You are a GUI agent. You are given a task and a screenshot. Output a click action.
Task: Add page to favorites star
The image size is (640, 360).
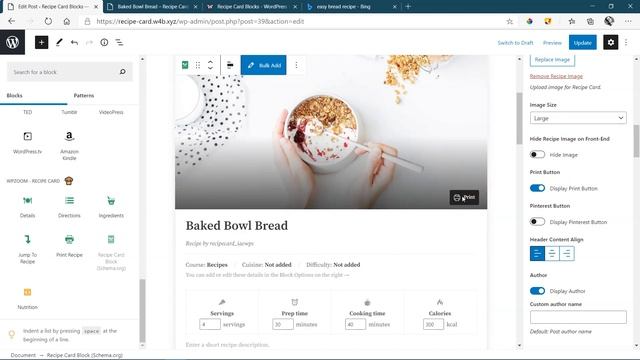(509, 21)
